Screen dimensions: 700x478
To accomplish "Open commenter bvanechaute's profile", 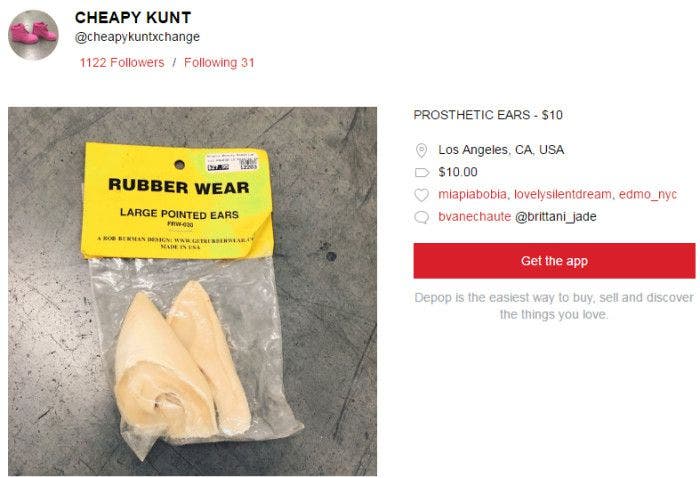I will pos(475,216).
